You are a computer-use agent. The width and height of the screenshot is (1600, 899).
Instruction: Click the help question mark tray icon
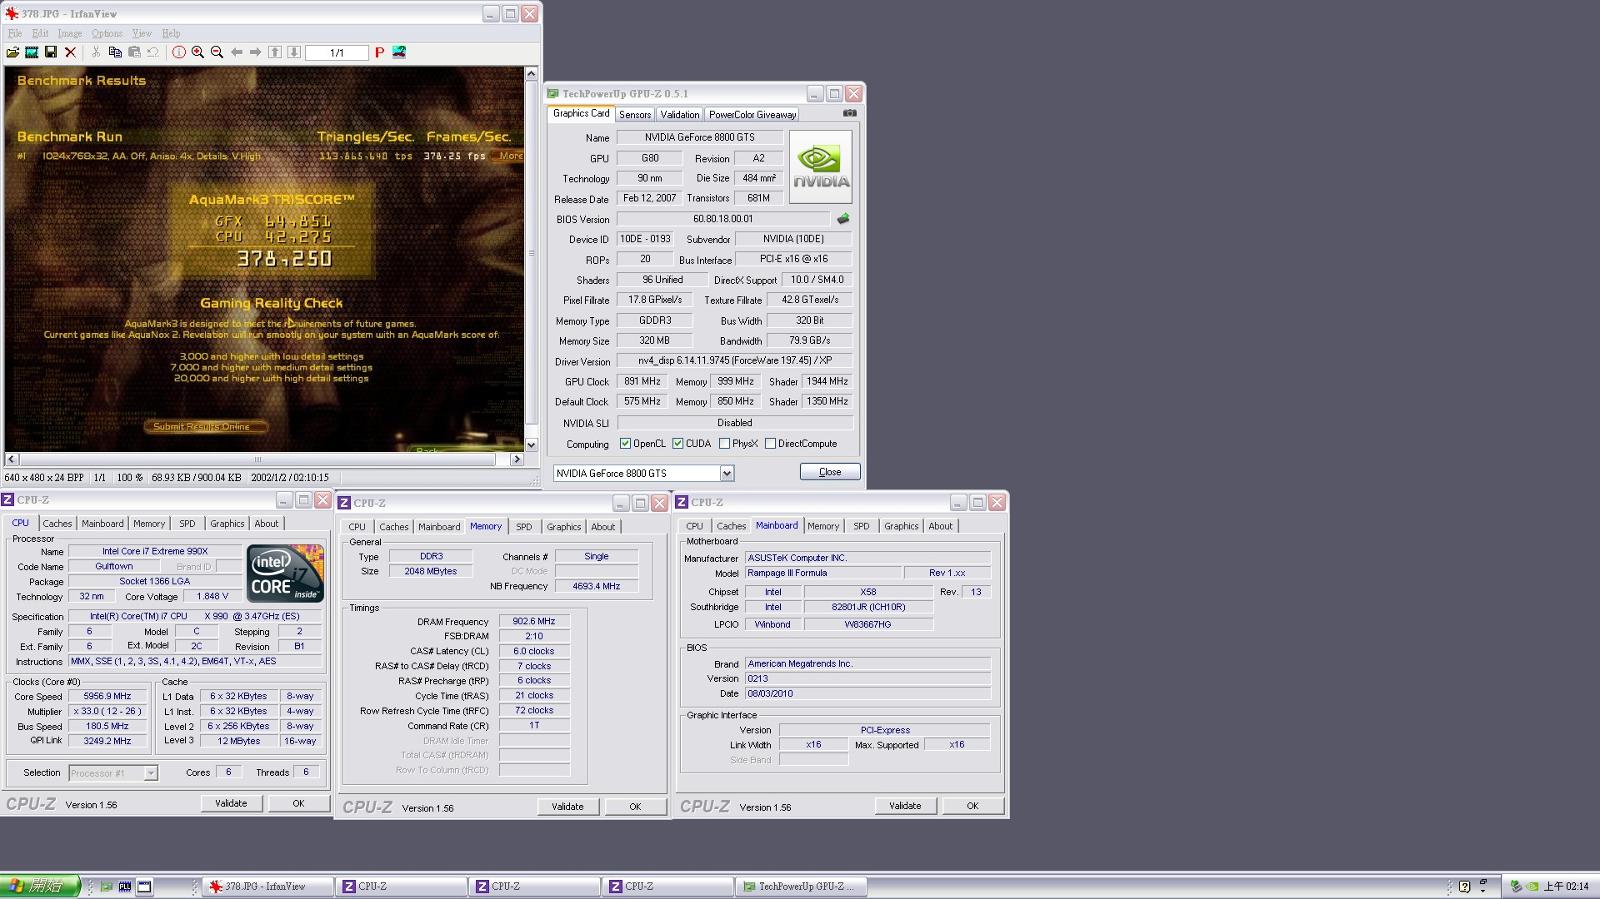1465,886
